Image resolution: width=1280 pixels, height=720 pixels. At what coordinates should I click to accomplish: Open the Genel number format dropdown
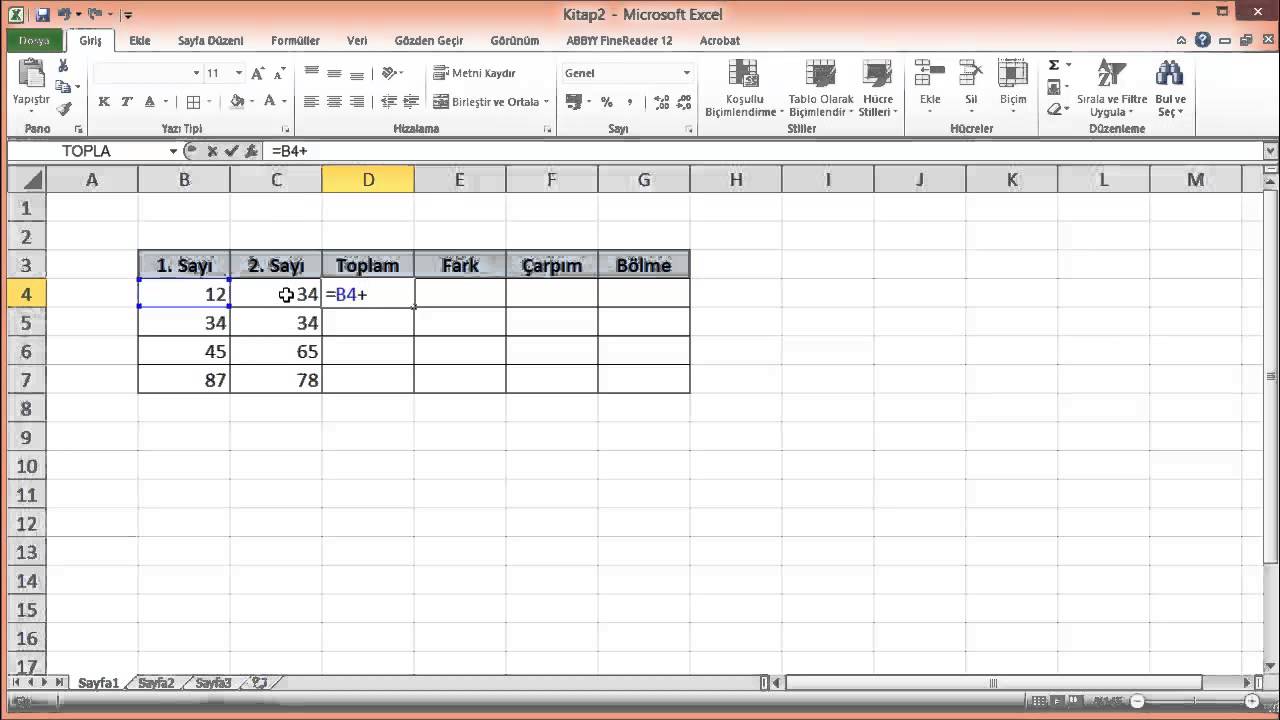pos(686,73)
